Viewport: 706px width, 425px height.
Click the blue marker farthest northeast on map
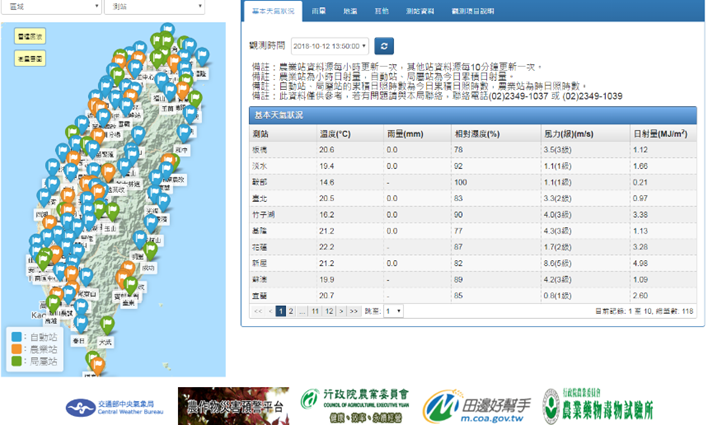pyautogui.click(x=202, y=57)
